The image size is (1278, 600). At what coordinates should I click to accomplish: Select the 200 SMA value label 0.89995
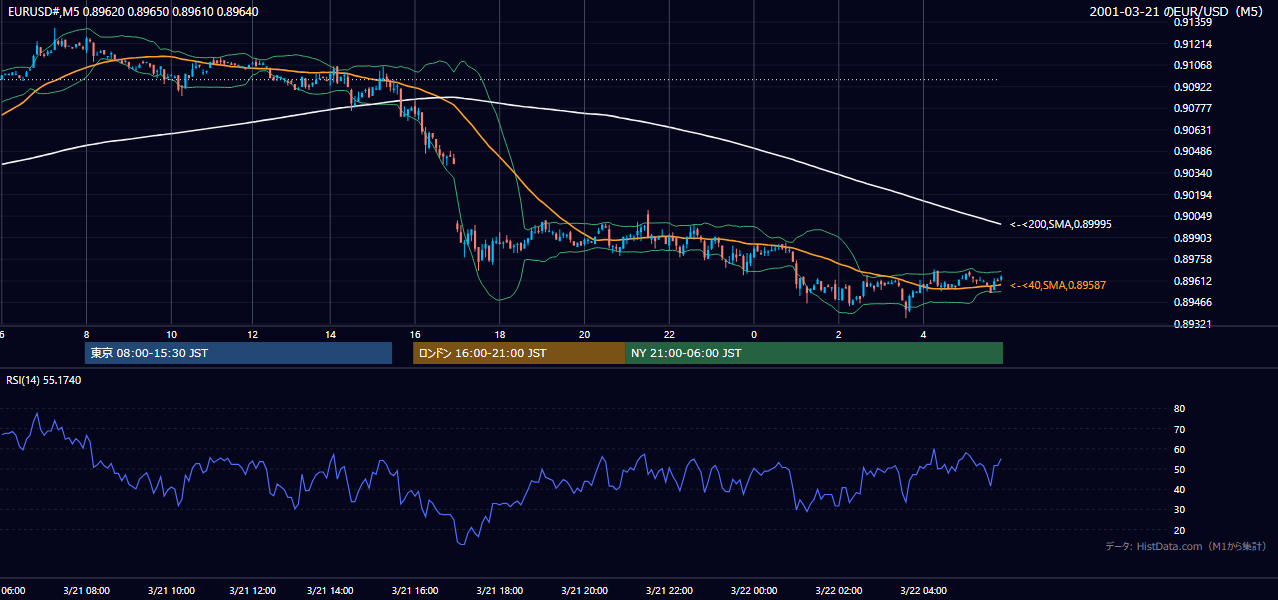(x=1061, y=225)
